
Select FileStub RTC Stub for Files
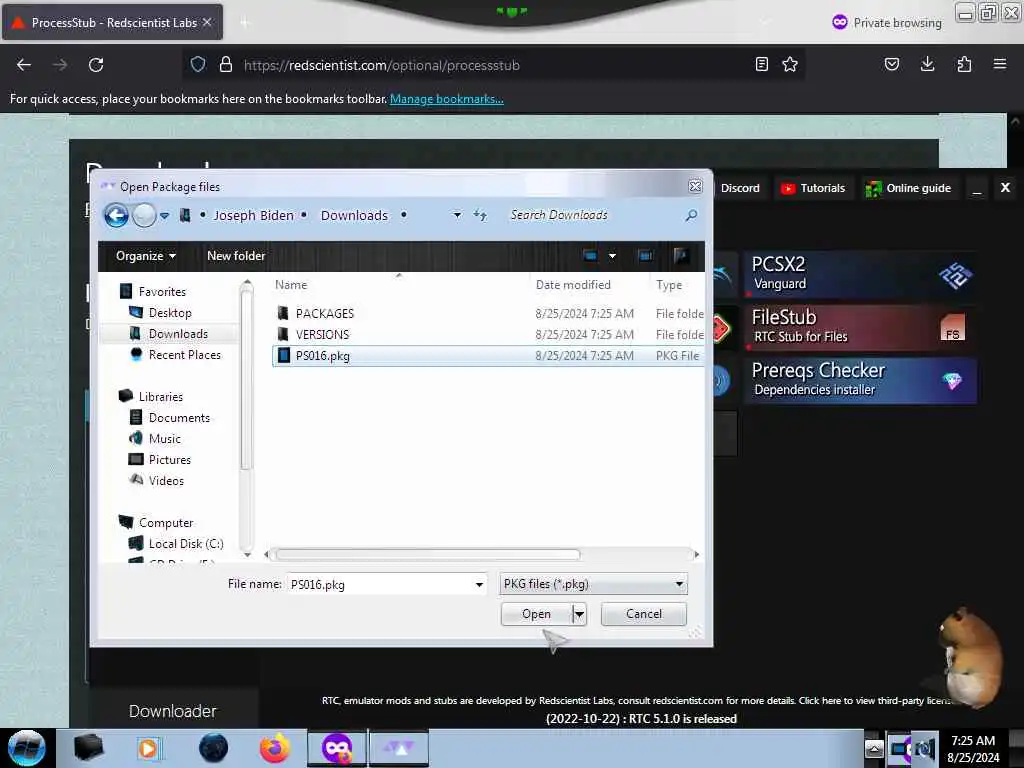click(x=860, y=327)
